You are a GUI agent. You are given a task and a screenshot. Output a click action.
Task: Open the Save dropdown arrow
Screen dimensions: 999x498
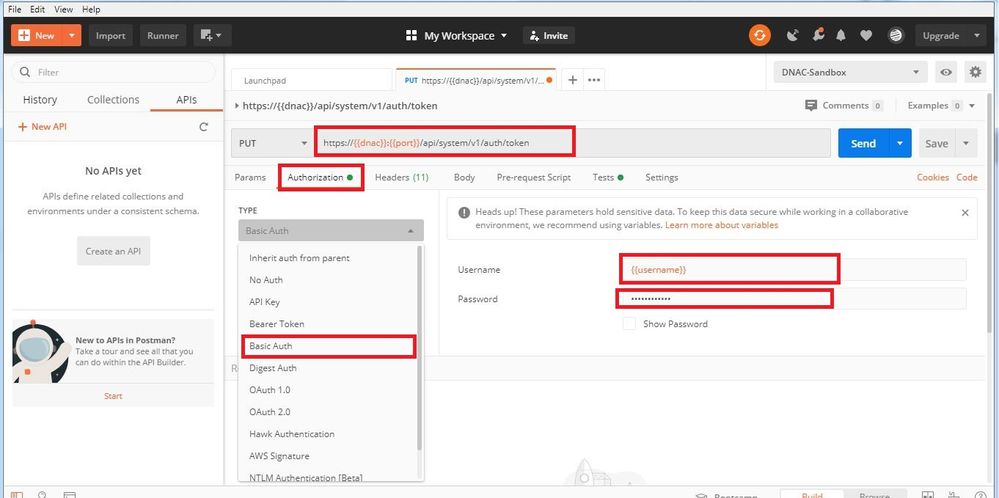(966, 143)
